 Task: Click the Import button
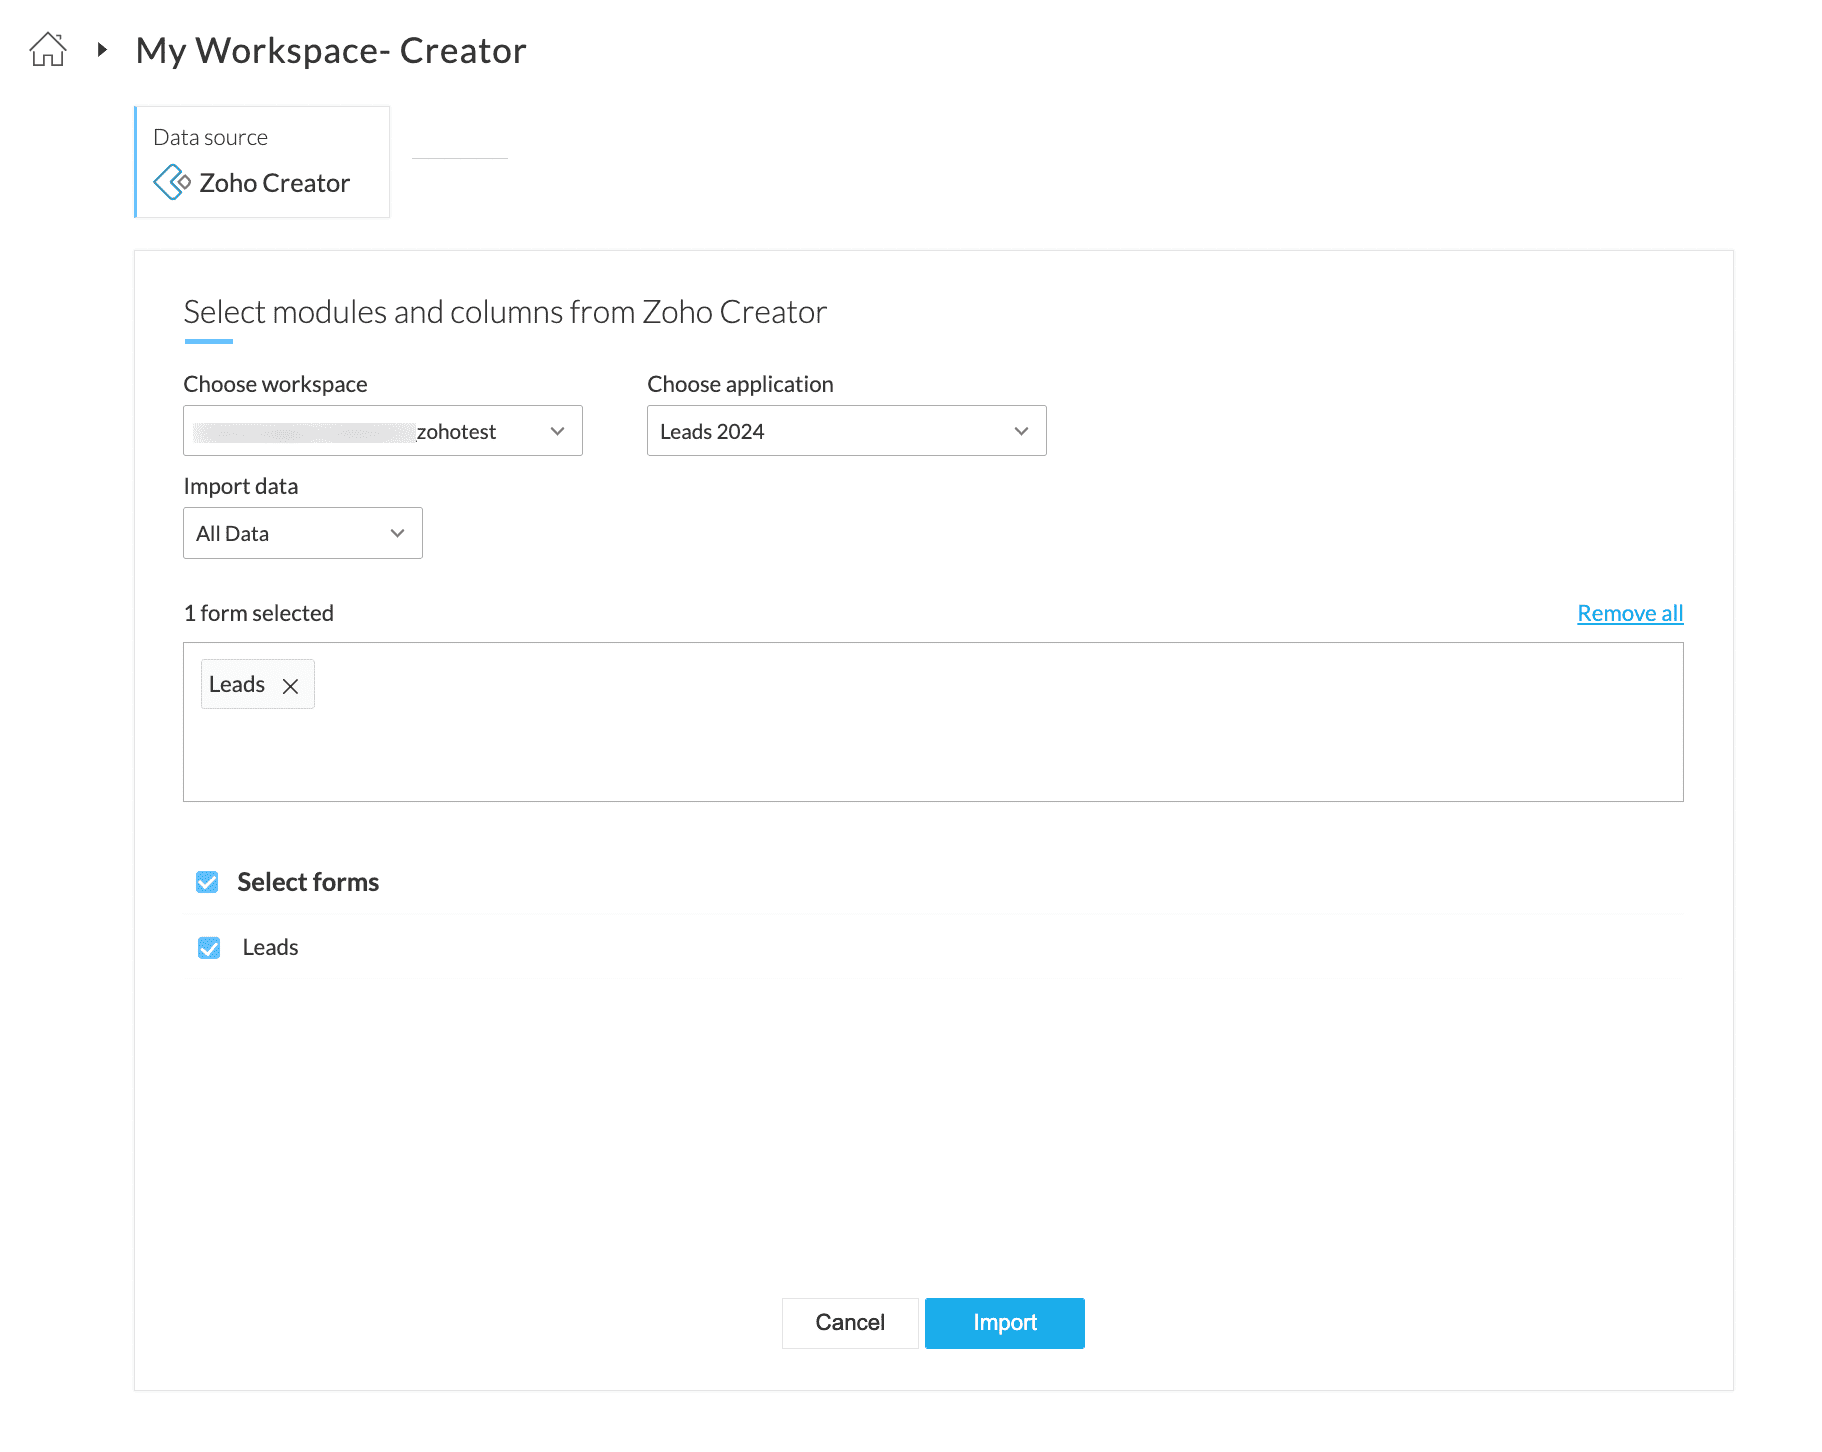[x=1005, y=1323]
